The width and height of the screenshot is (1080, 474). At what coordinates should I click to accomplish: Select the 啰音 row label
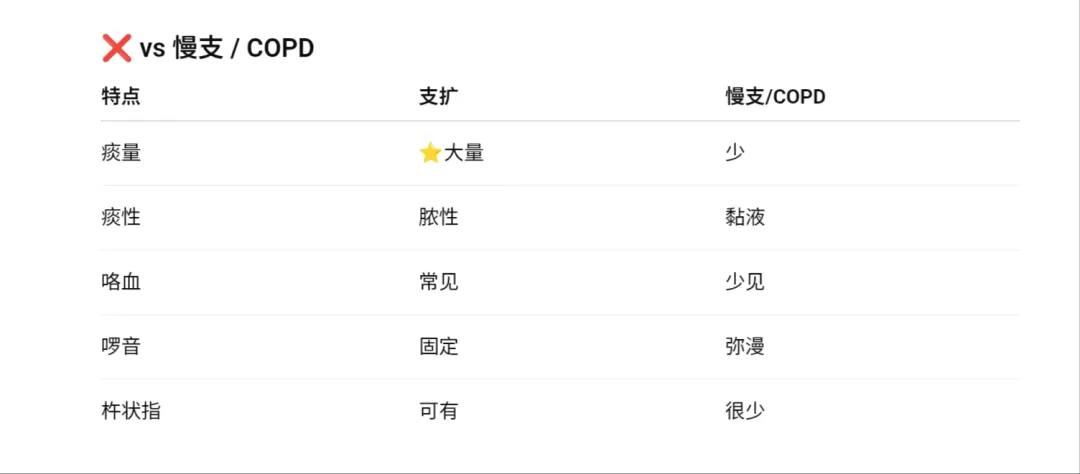click(x=121, y=347)
